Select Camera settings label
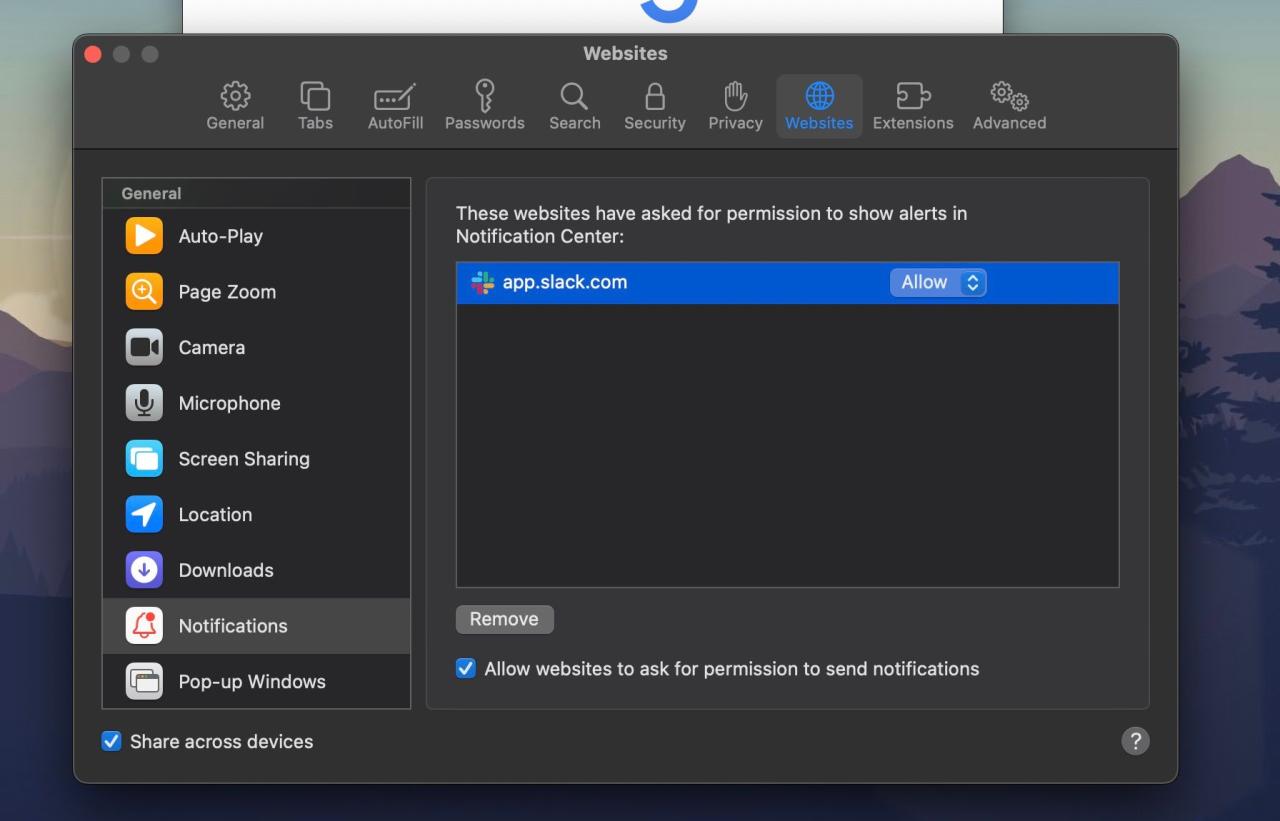The height and width of the screenshot is (821, 1280). [212, 347]
